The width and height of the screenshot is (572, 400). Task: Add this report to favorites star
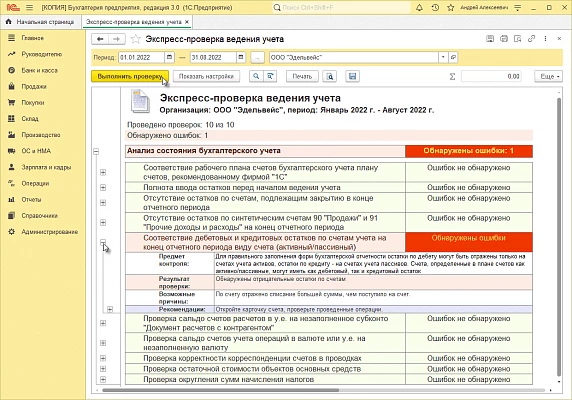[x=135, y=39]
